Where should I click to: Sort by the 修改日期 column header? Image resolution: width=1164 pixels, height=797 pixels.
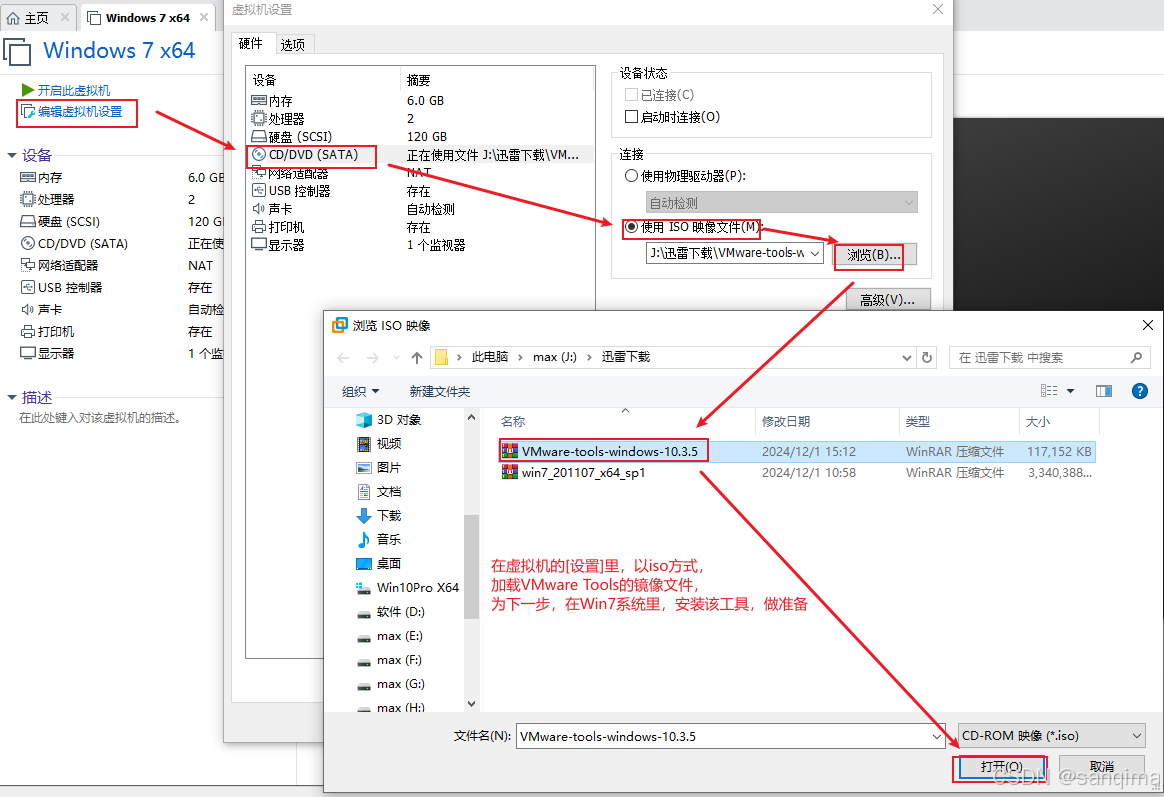tap(785, 422)
